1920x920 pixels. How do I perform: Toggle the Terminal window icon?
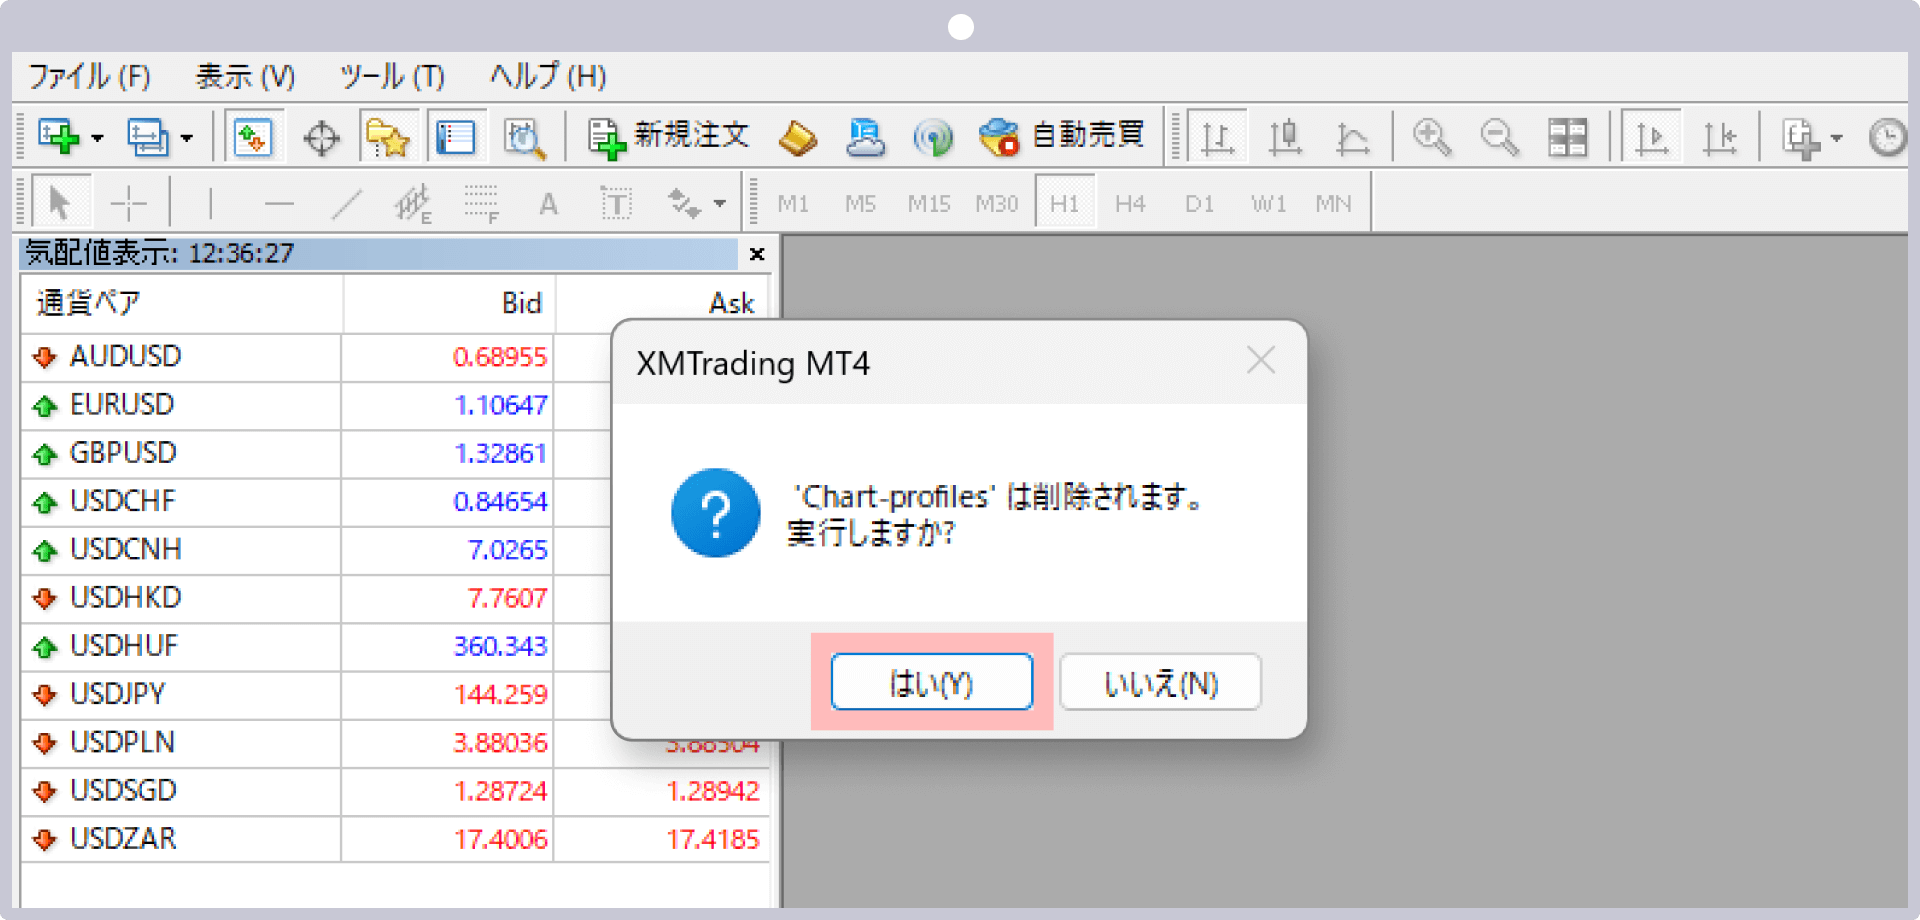click(x=456, y=137)
